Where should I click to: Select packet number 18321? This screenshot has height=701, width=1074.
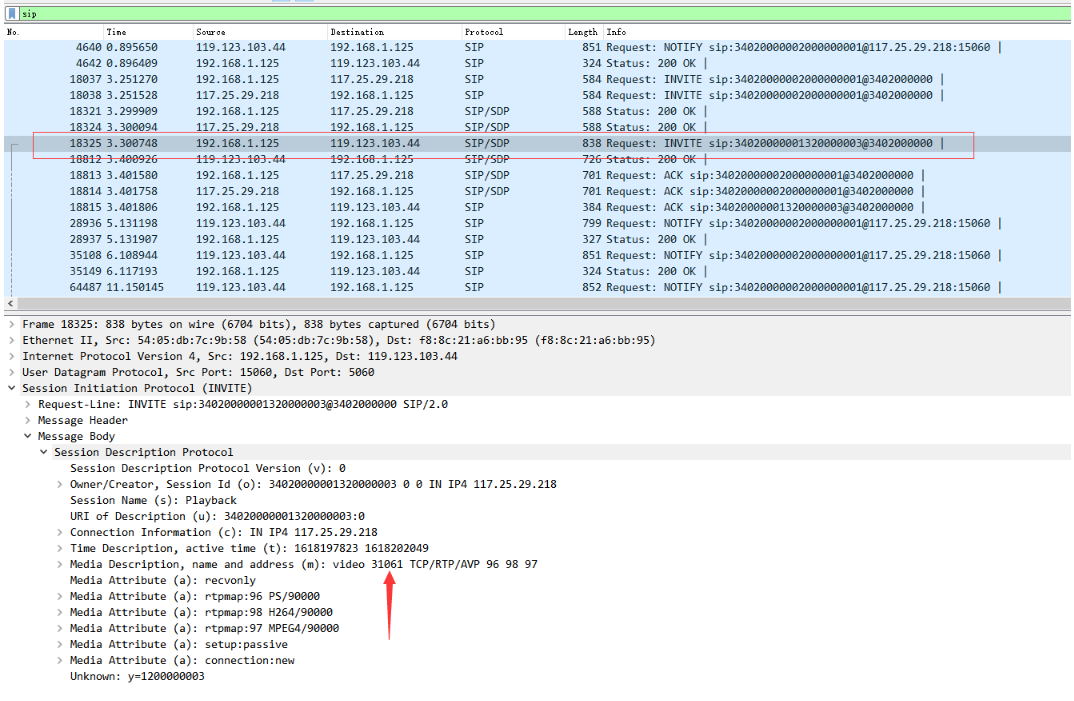(x=537, y=111)
